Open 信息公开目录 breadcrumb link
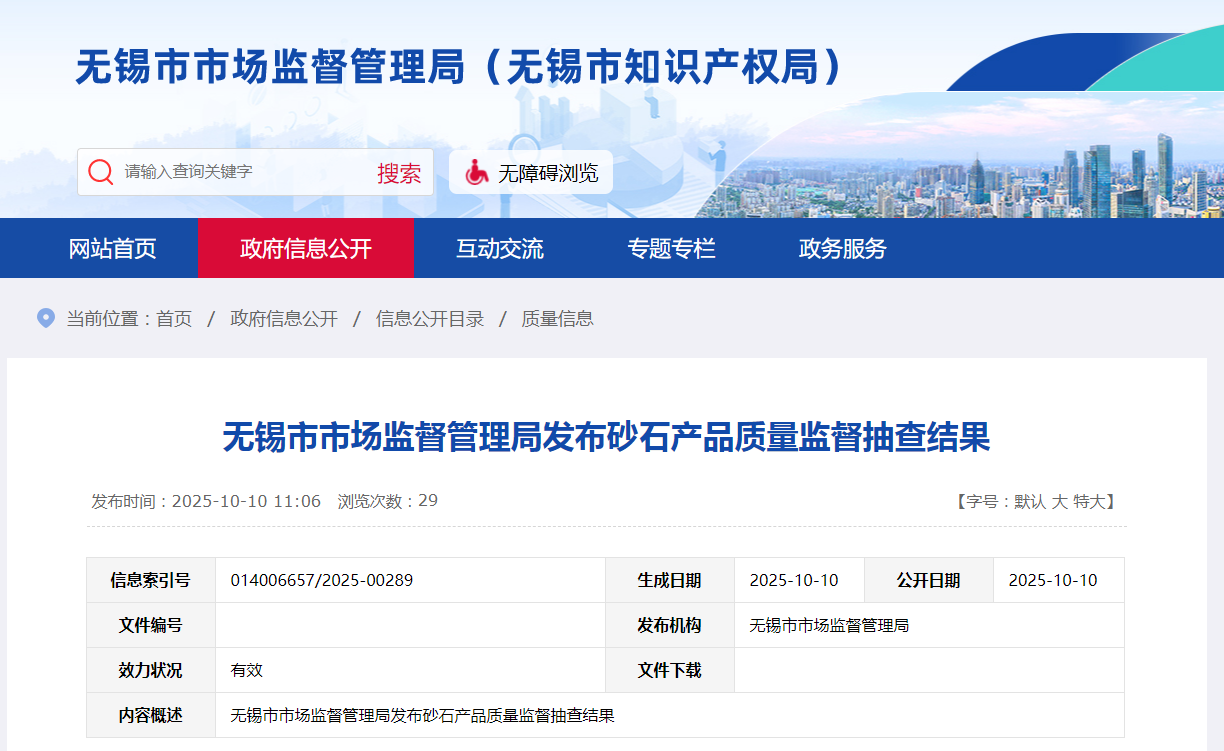1224x751 pixels. pyautogui.click(x=430, y=319)
